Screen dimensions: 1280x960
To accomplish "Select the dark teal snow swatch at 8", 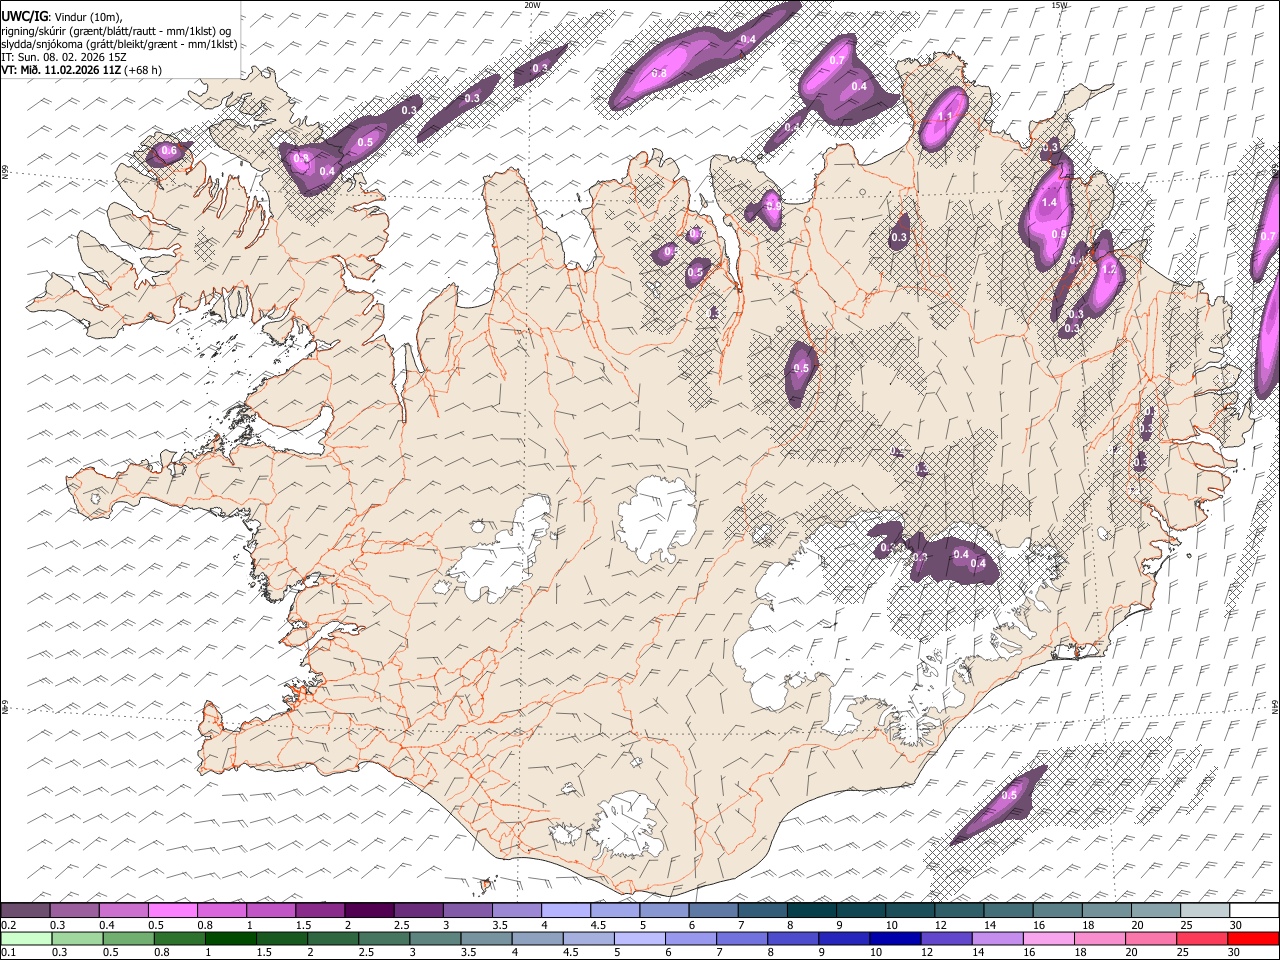I will click(811, 910).
